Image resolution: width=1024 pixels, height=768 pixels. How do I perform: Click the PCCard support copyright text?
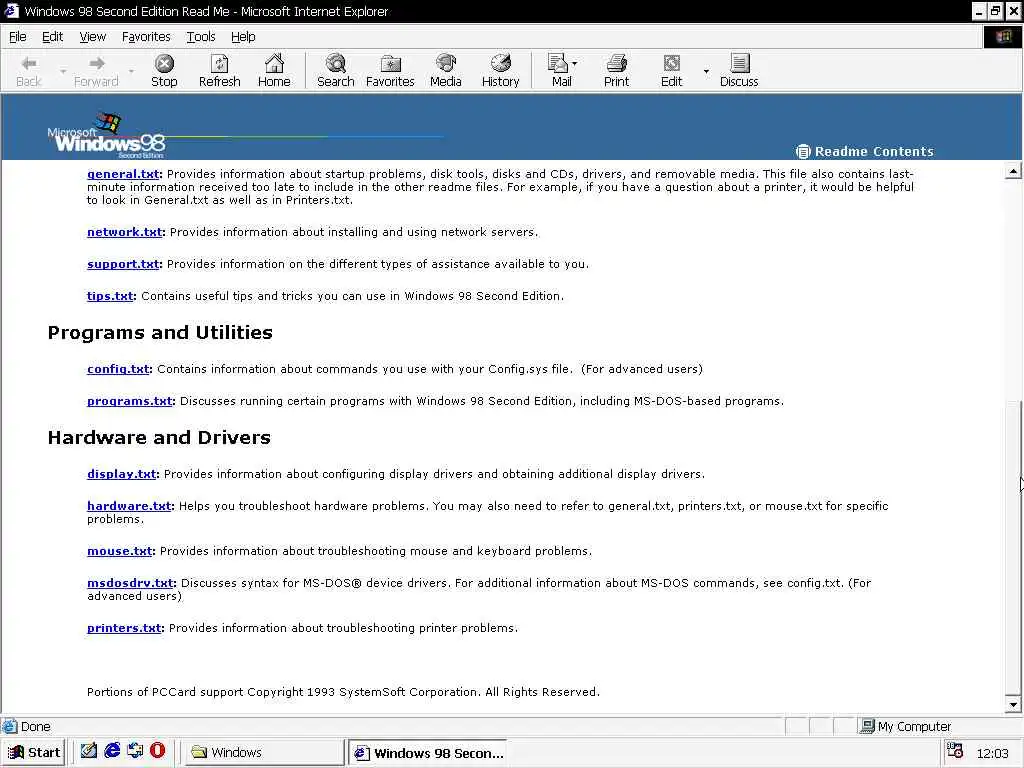(343, 692)
